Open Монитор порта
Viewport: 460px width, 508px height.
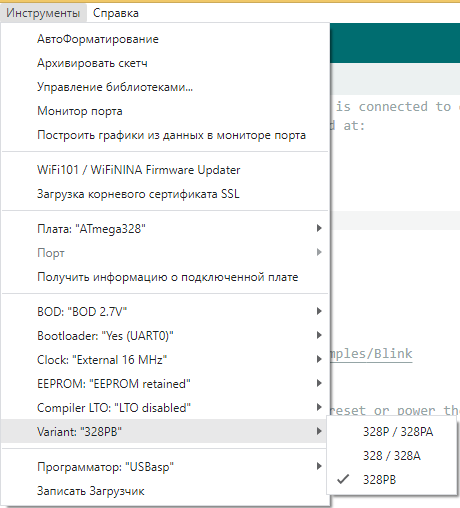click(x=165, y=111)
